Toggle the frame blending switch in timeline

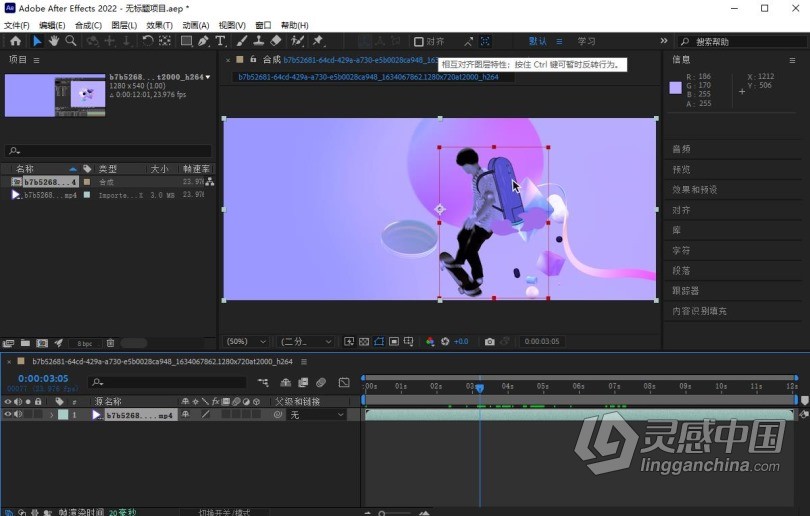point(303,383)
